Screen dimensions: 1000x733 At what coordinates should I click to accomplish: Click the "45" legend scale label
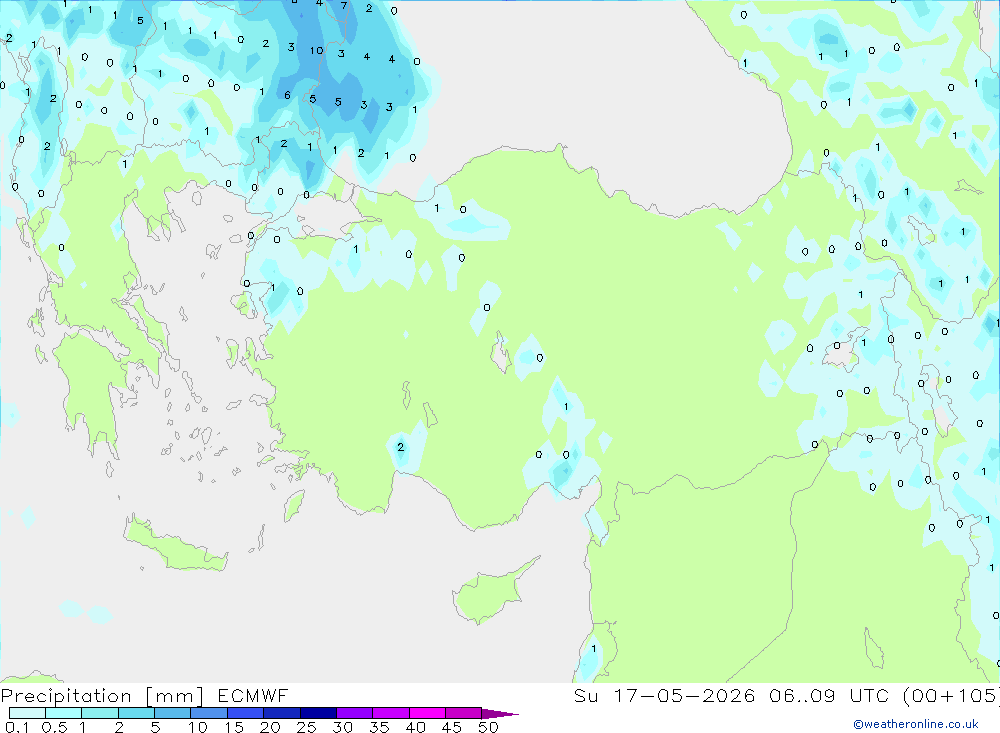[452, 727]
